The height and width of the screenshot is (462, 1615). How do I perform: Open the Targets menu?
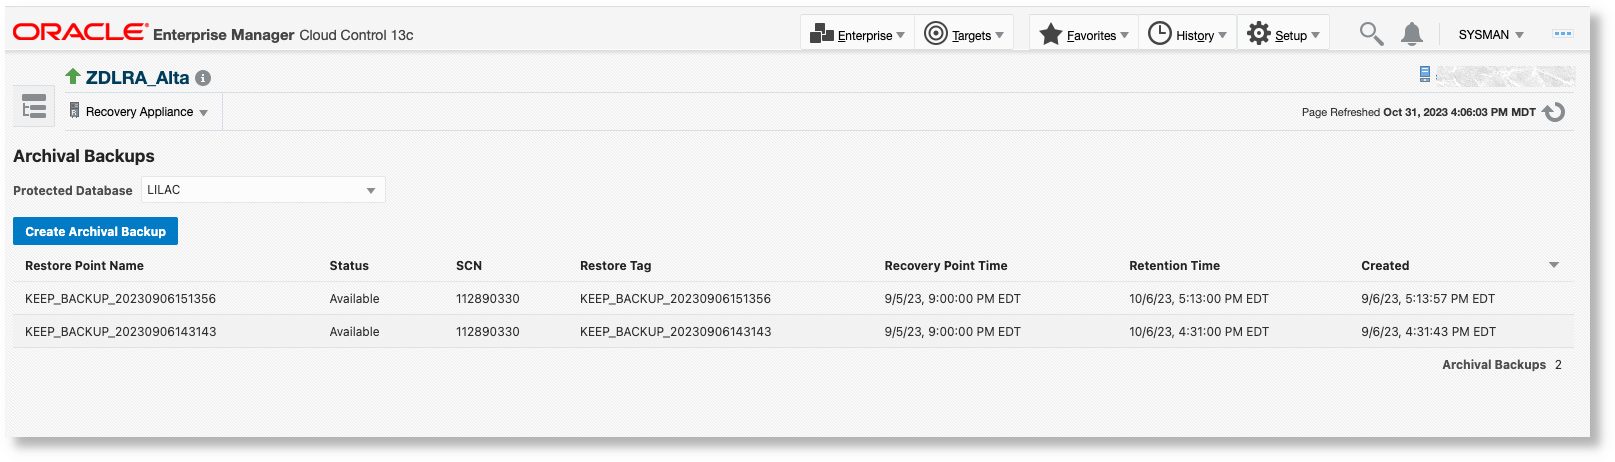[964, 34]
